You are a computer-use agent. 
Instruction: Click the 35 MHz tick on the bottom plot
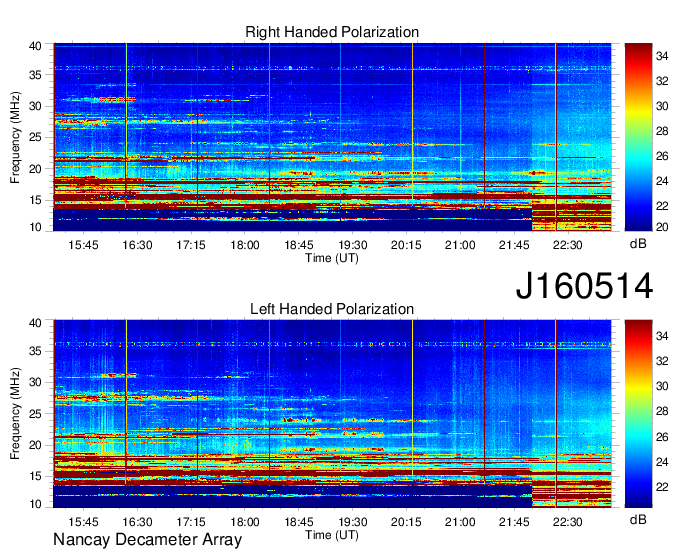pos(35,351)
